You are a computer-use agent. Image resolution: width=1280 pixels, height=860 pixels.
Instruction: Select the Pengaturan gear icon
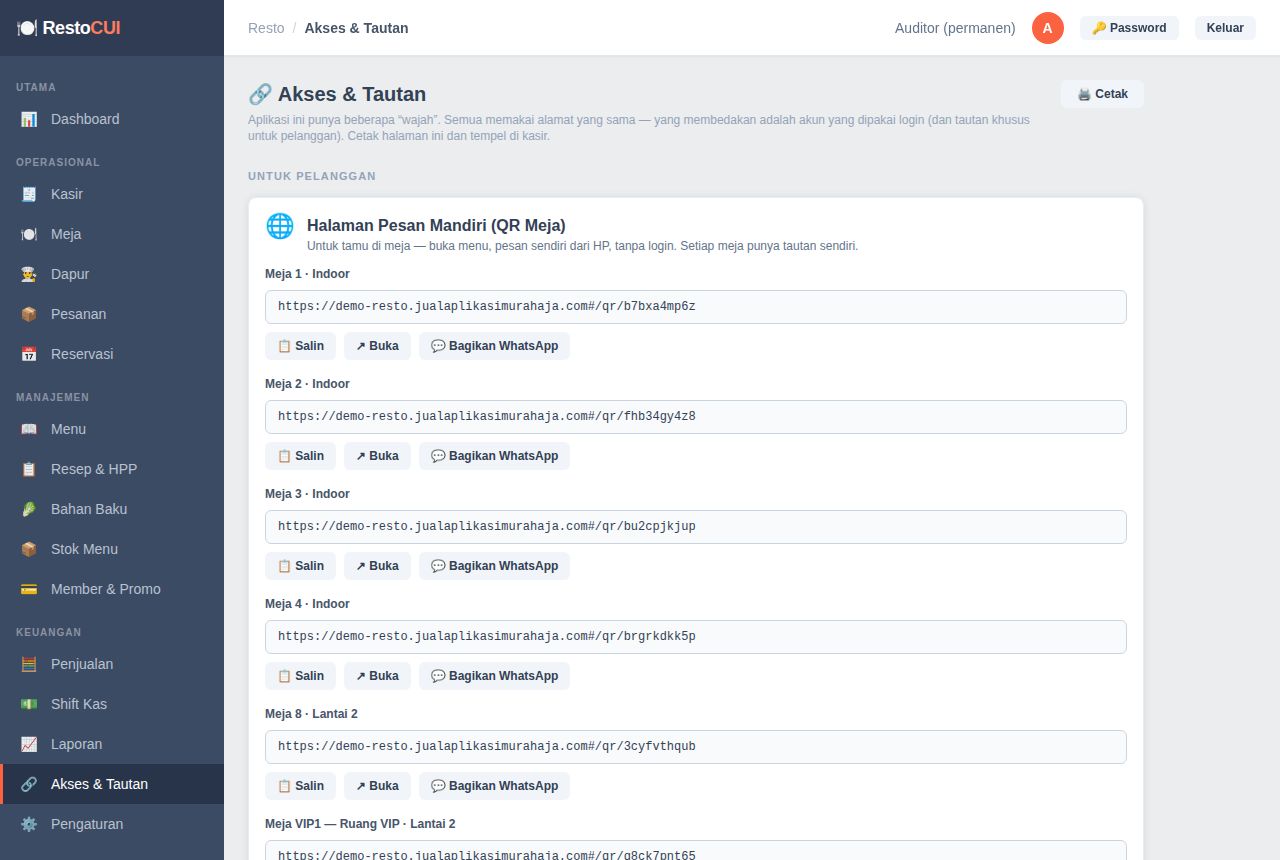[x=29, y=824]
